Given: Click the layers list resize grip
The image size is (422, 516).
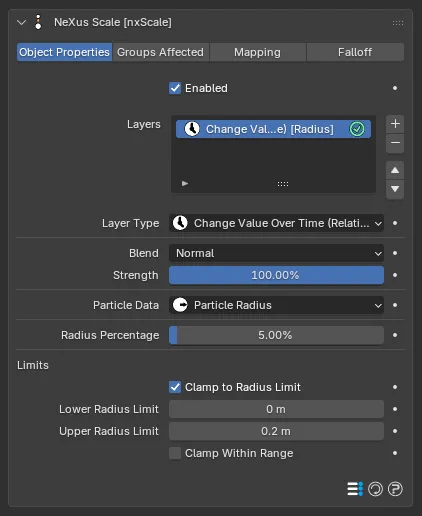Looking at the screenshot, I should pyautogui.click(x=283, y=184).
